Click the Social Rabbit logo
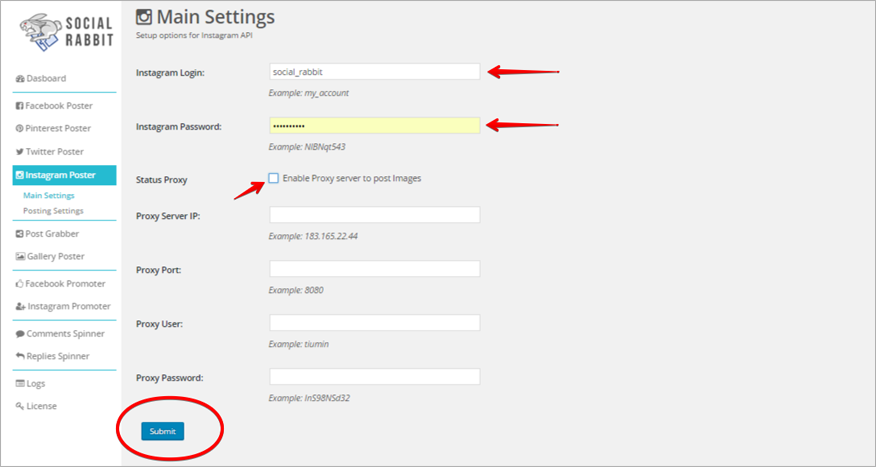Image resolution: width=876 pixels, height=467 pixels. point(66,32)
